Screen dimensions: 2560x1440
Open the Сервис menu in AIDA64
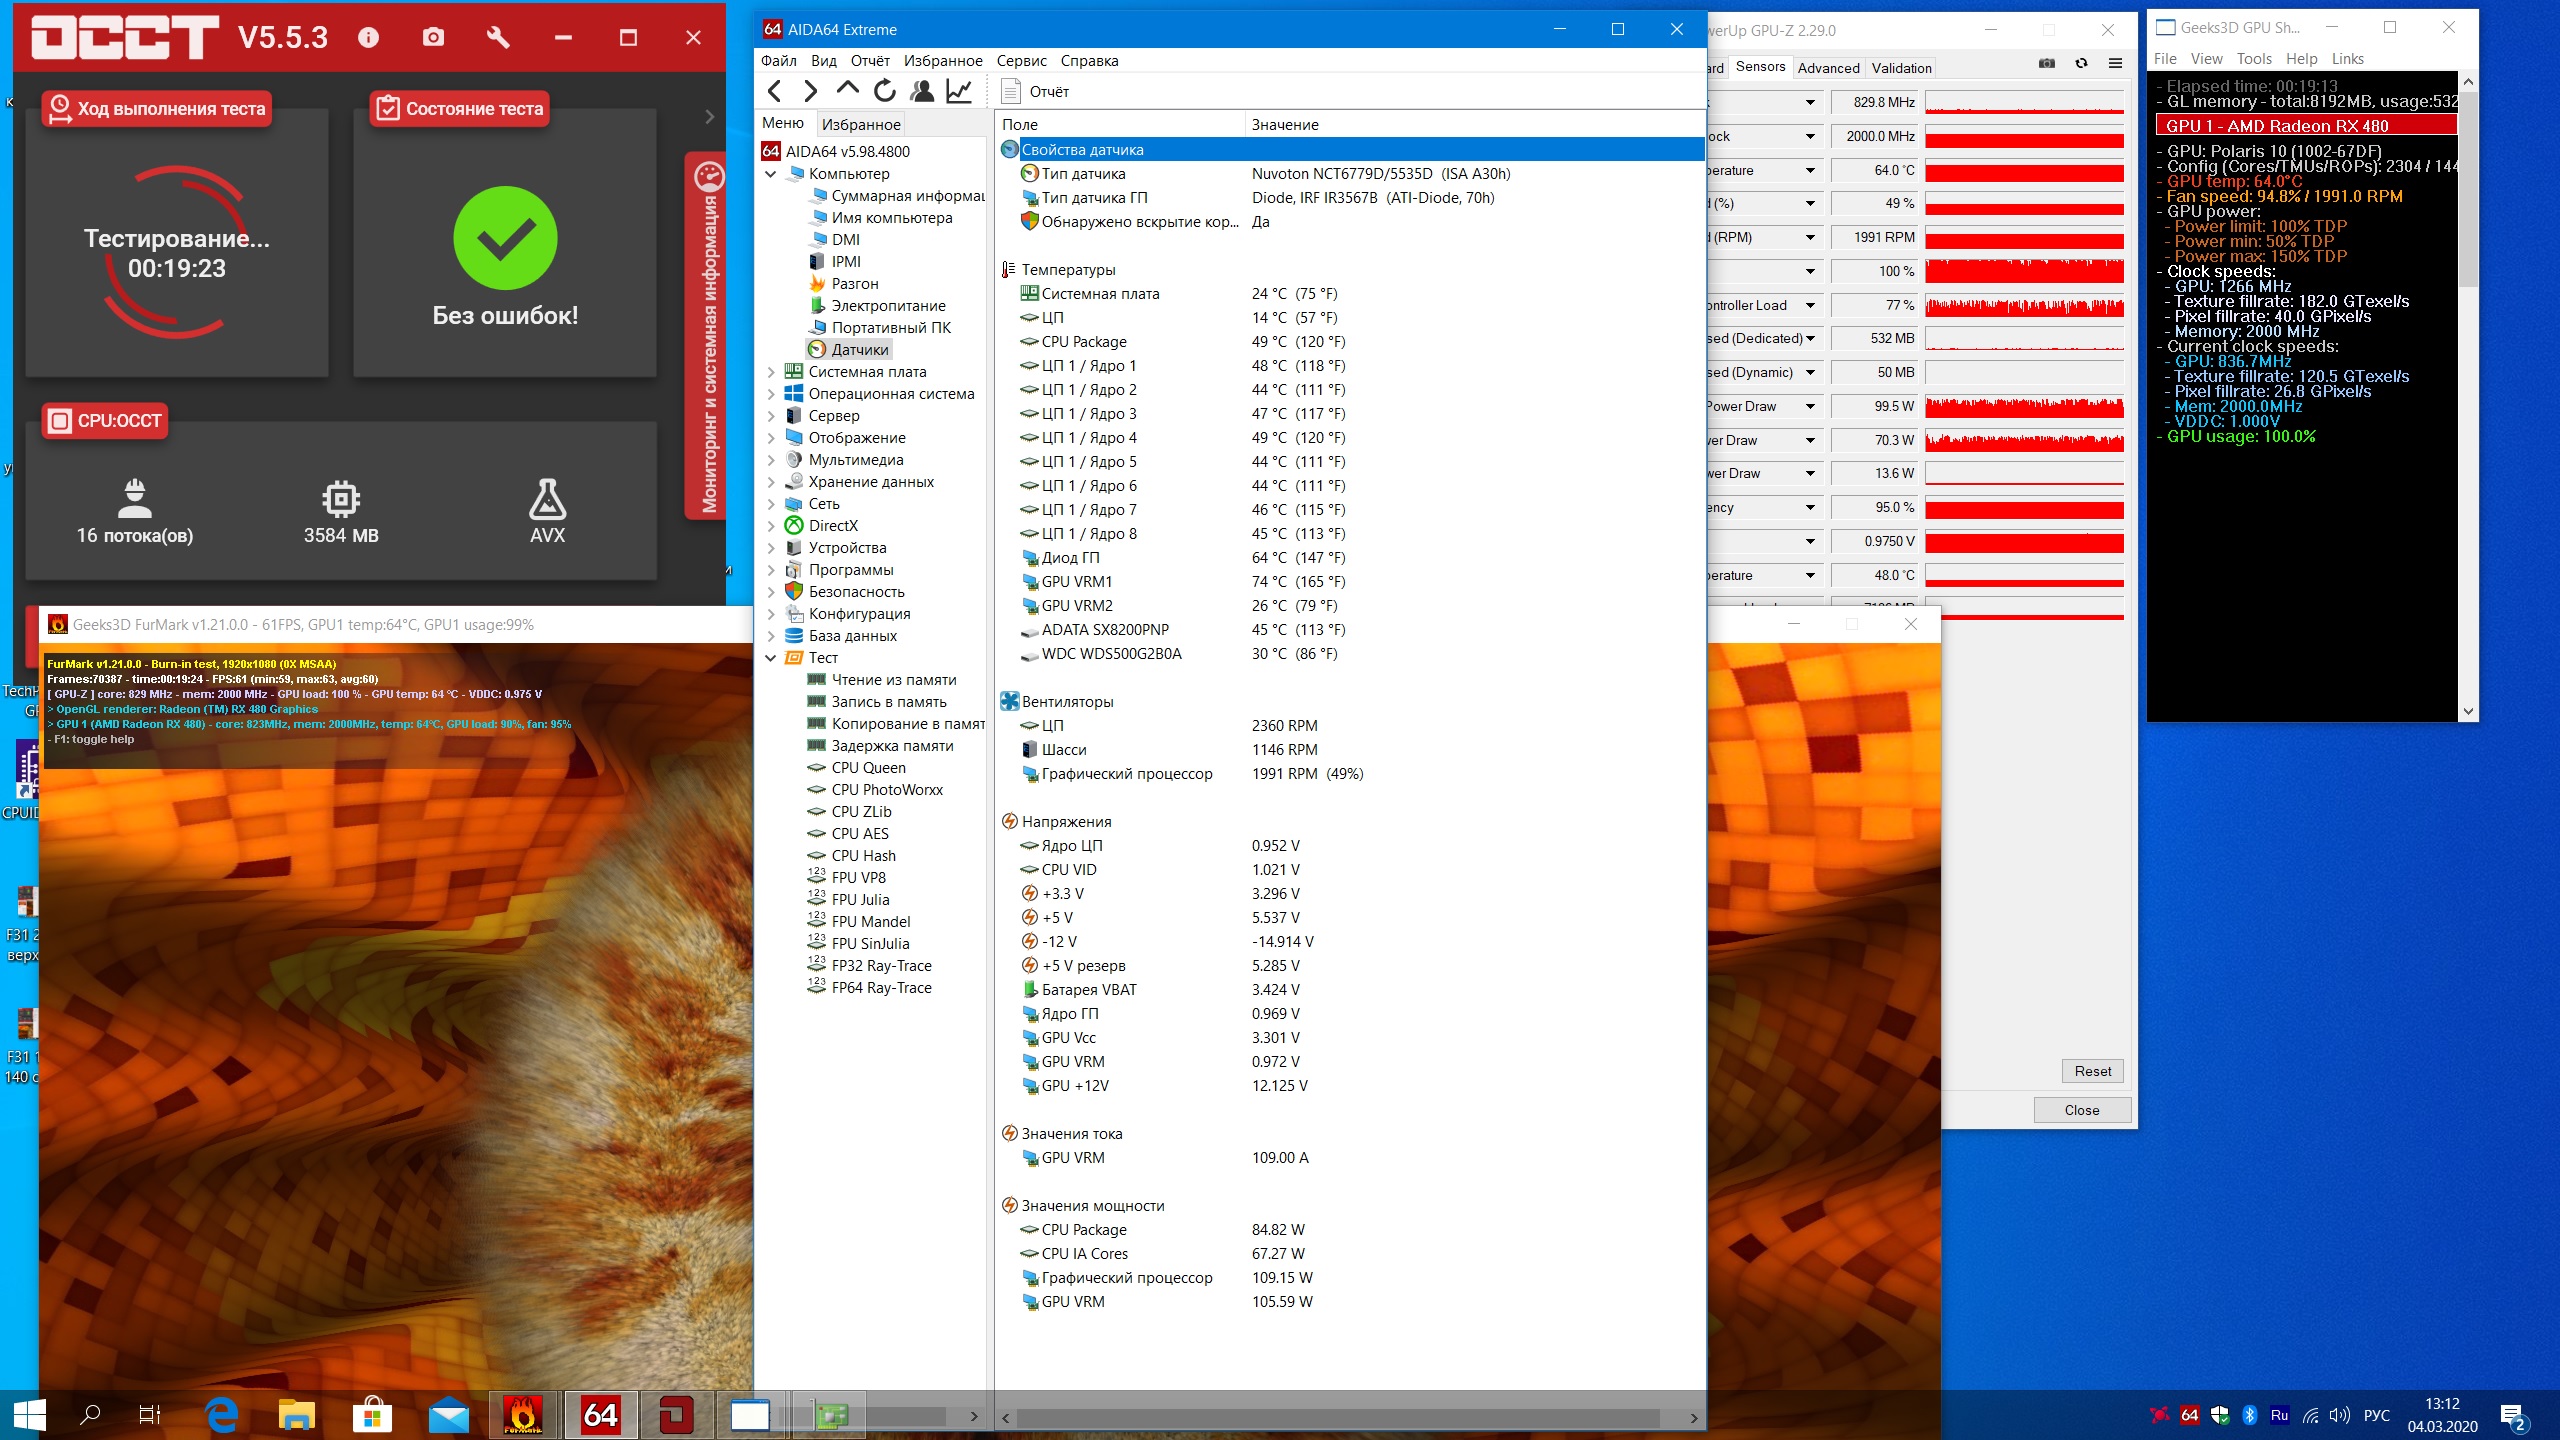click(1021, 60)
